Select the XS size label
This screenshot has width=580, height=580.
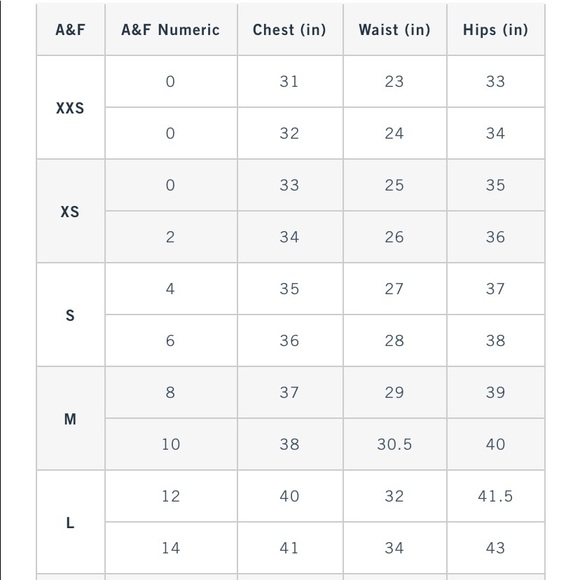(70, 211)
